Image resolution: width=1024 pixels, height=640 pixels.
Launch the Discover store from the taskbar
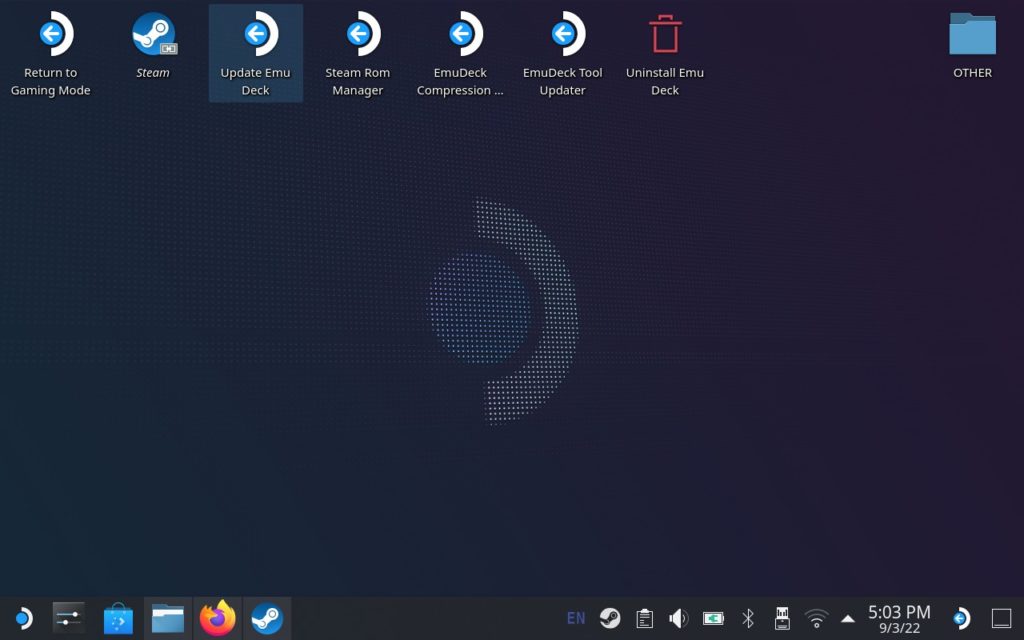tap(118, 618)
